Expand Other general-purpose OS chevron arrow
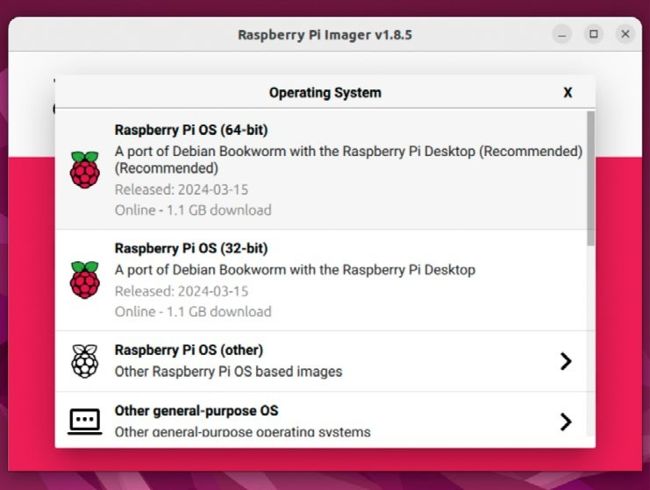Image resolution: width=650 pixels, height=490 pixels. (565, 422)
